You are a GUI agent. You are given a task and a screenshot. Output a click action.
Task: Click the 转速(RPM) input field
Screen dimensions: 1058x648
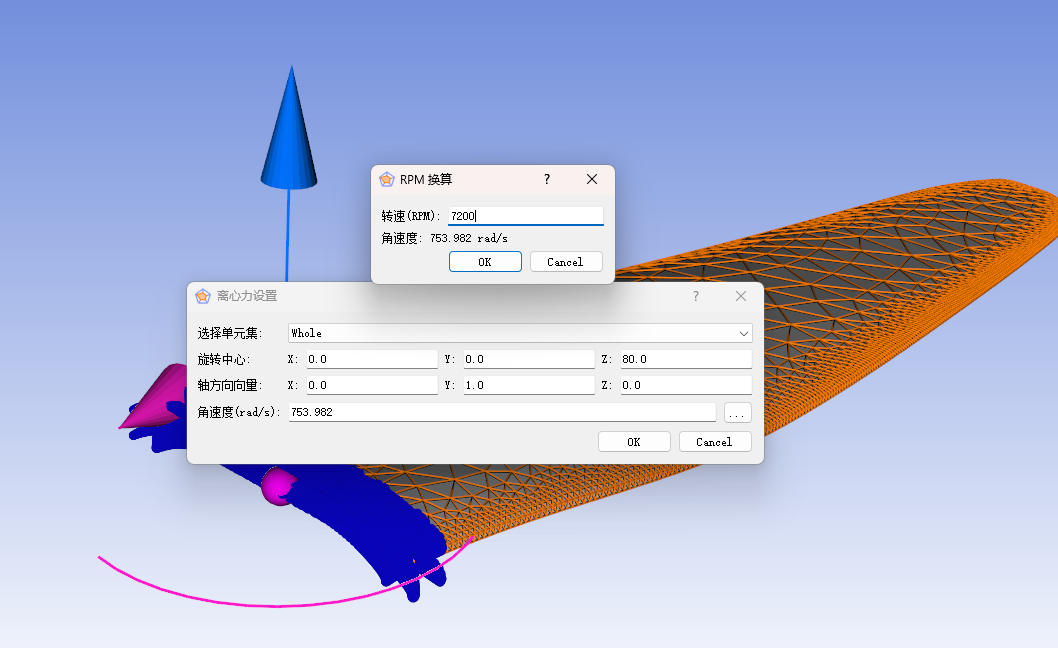pyautogui.click(x=526, y=216)
